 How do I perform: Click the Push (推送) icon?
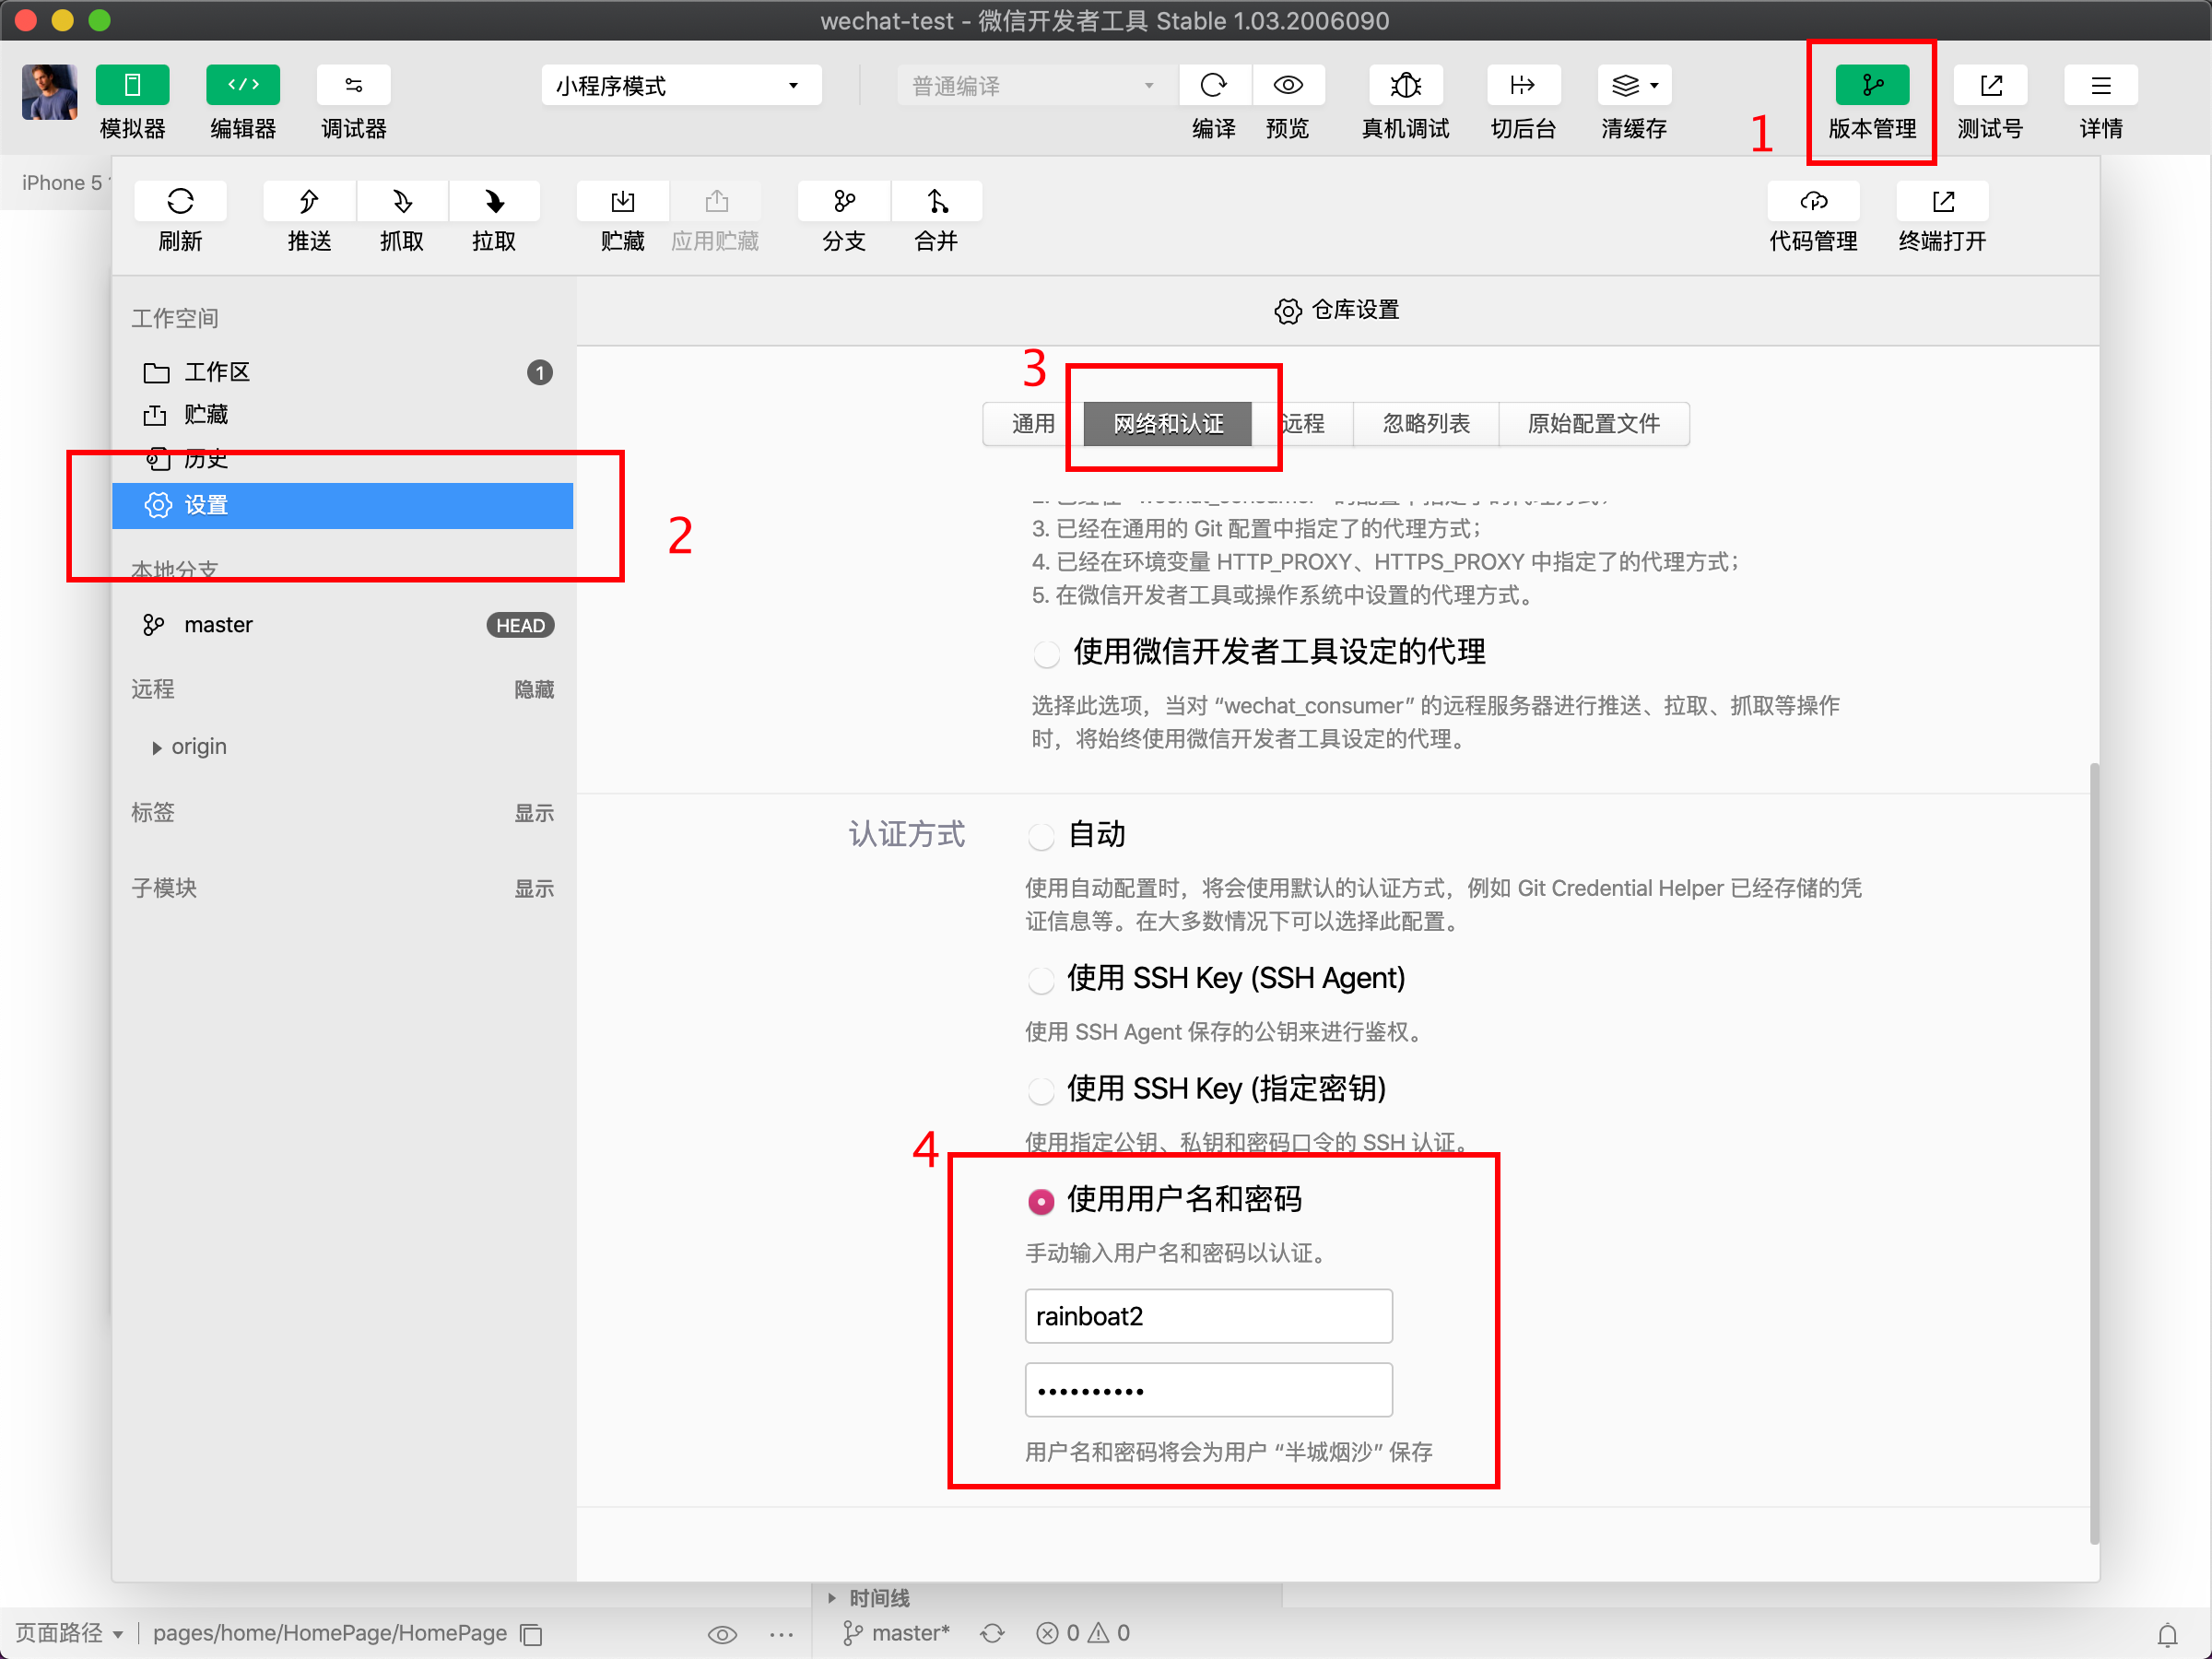[309, 201]
